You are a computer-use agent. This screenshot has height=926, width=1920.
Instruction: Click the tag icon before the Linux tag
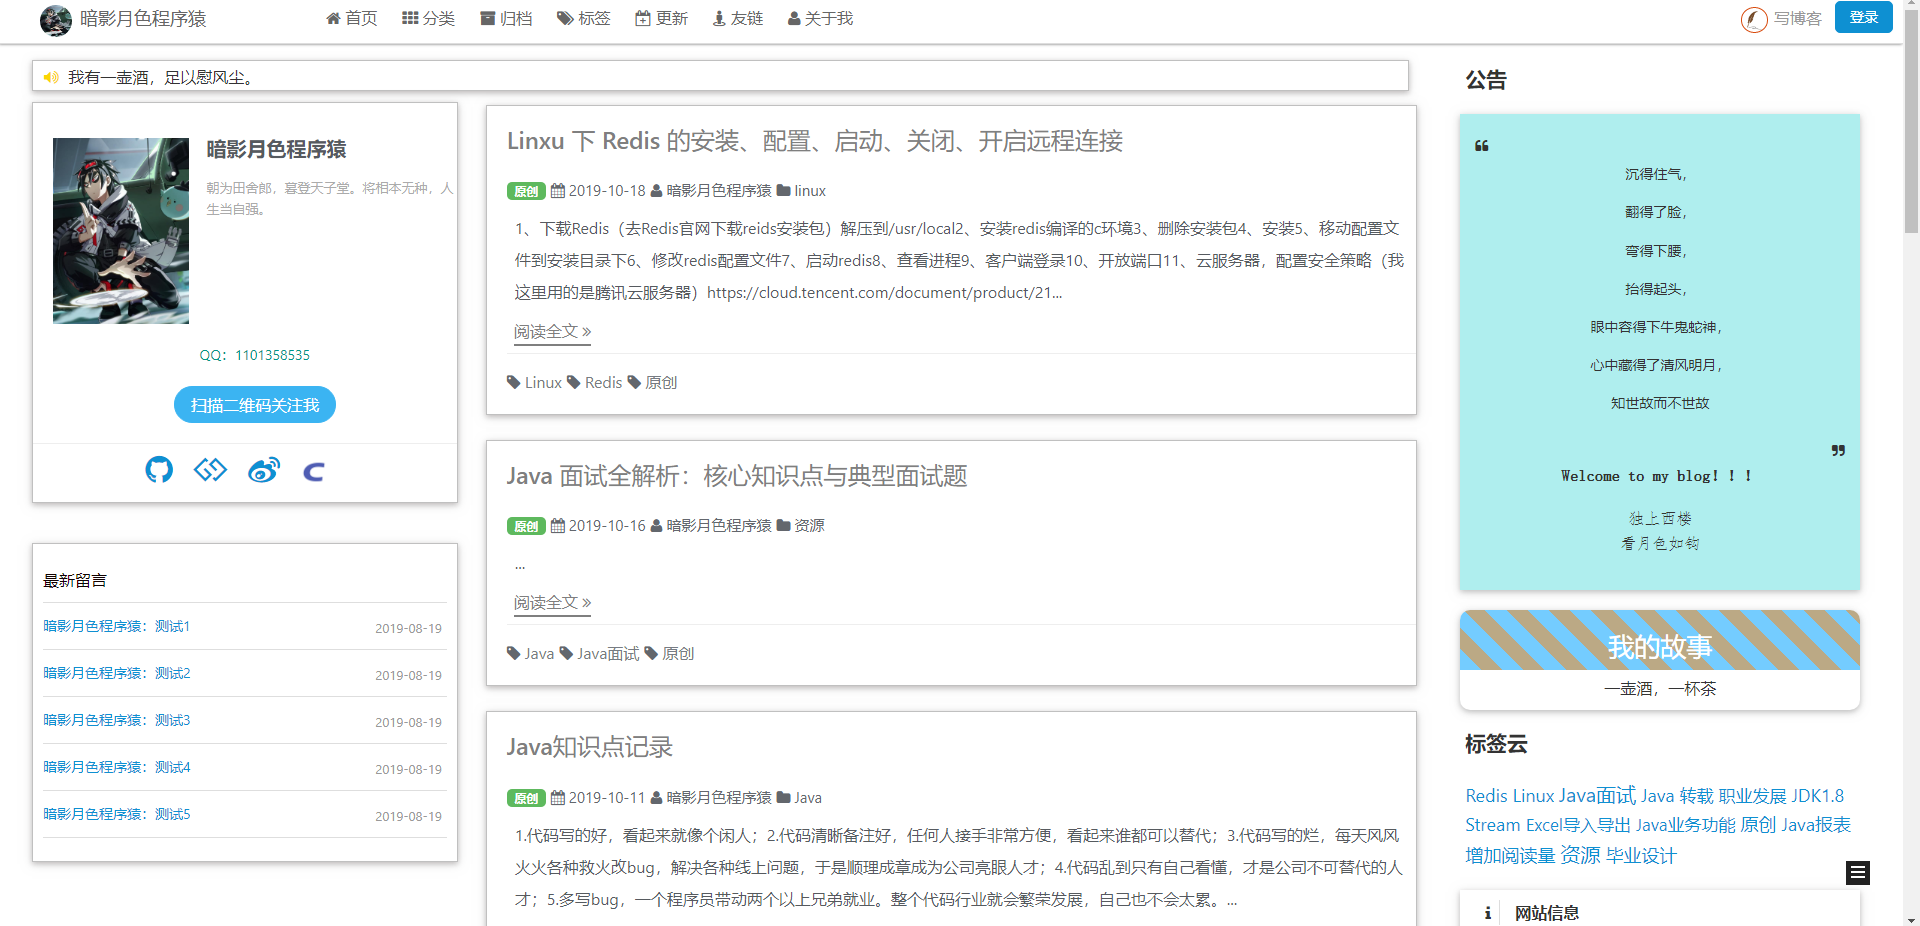[511, 382]
